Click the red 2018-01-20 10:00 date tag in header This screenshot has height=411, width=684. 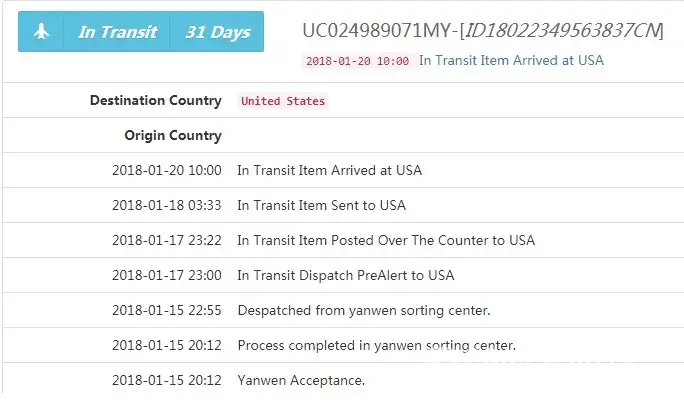[x=358, y=61]
